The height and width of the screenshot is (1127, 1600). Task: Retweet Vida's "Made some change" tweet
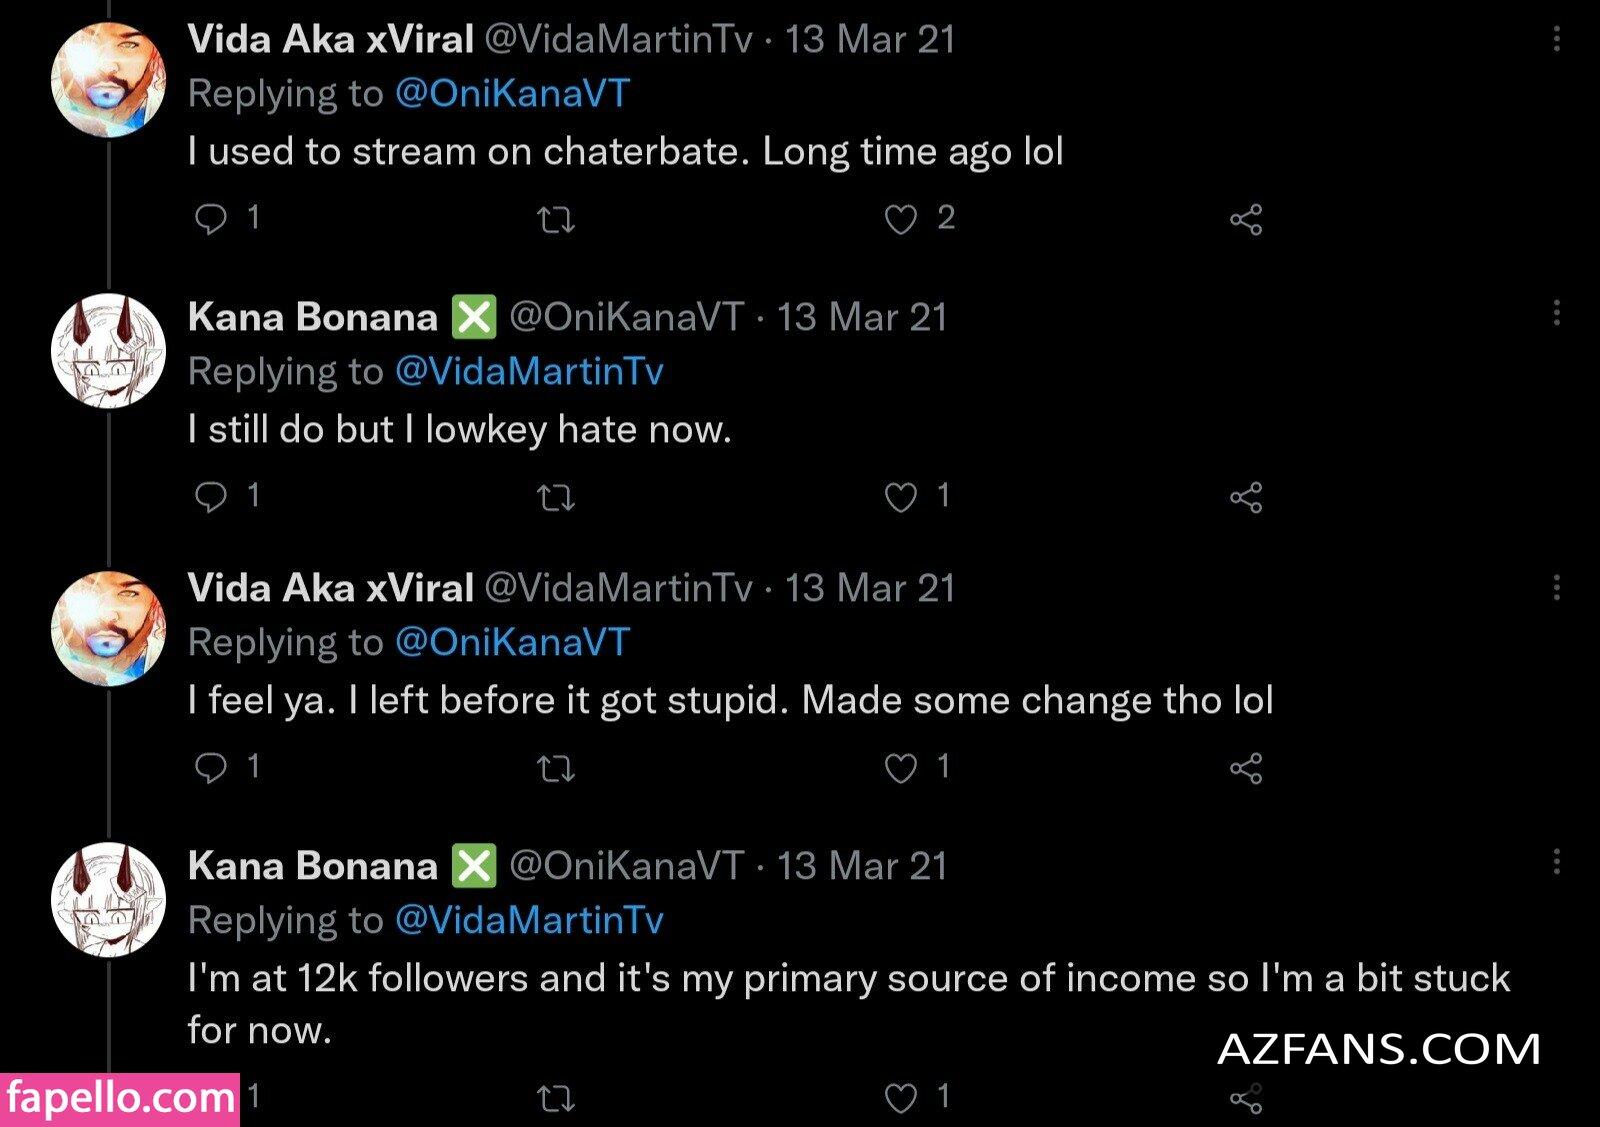pos(556,769)
